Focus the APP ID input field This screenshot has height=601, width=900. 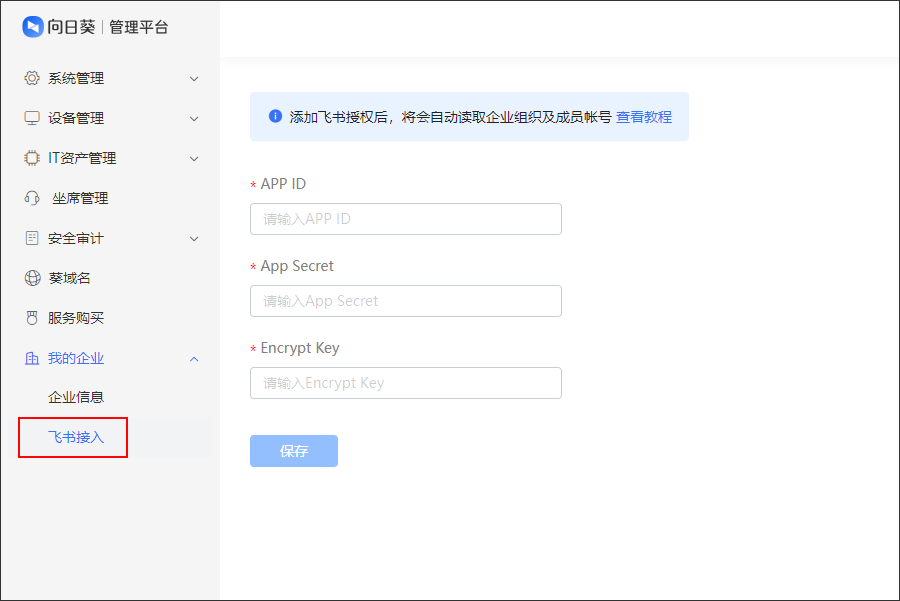click(405, 219)
